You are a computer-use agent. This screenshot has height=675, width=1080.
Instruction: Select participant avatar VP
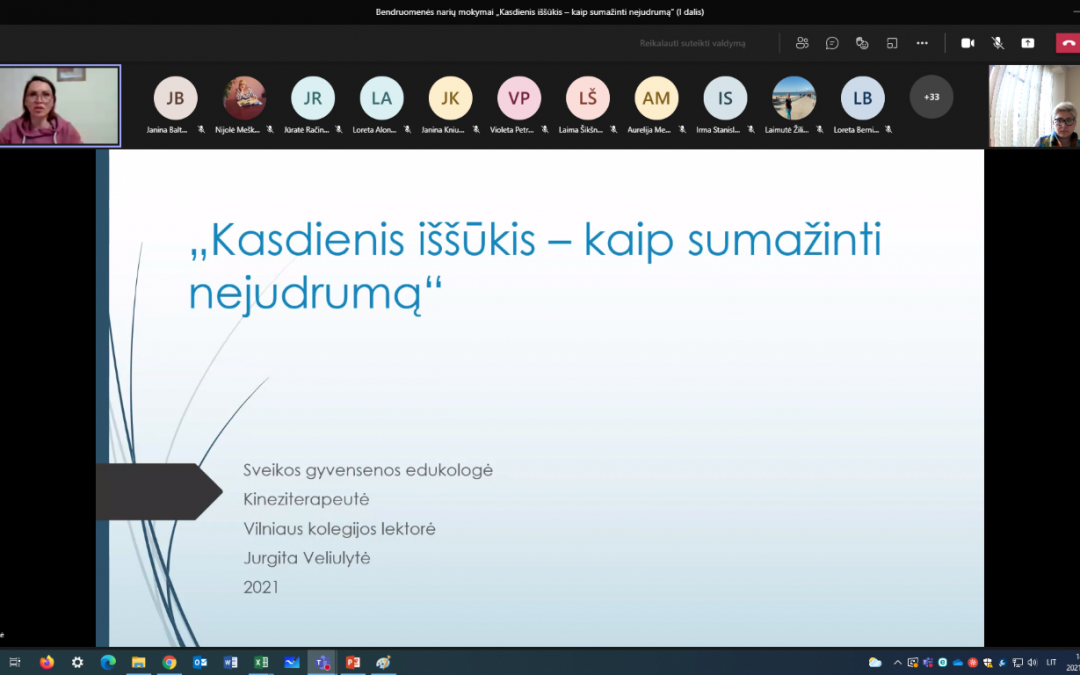tap(519, 98)
